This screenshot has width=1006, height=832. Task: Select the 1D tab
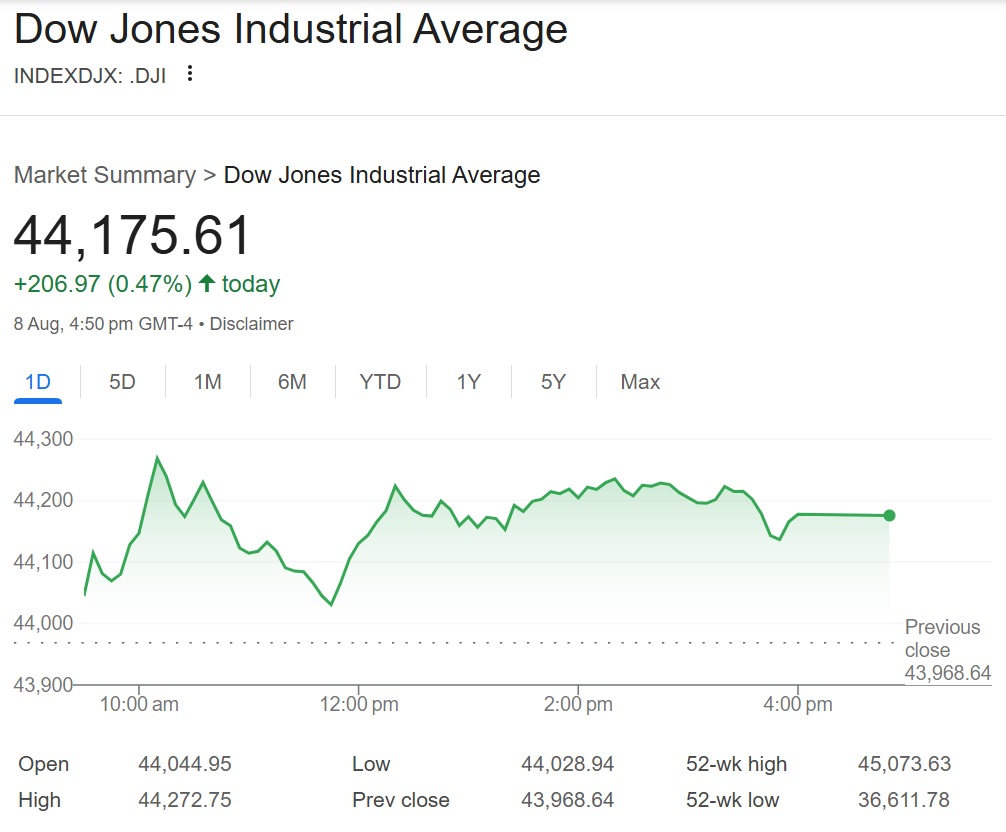tap(37, 381)
